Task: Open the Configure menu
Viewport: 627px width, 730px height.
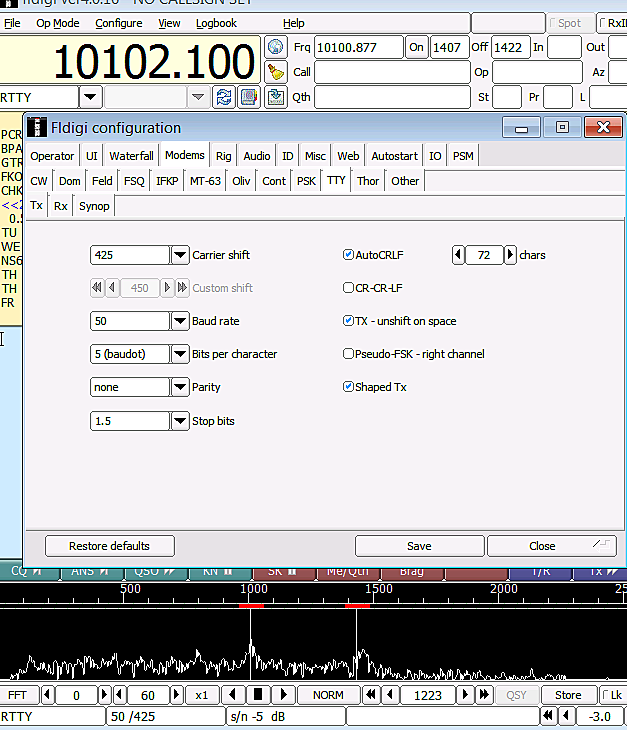Action: 119,23
